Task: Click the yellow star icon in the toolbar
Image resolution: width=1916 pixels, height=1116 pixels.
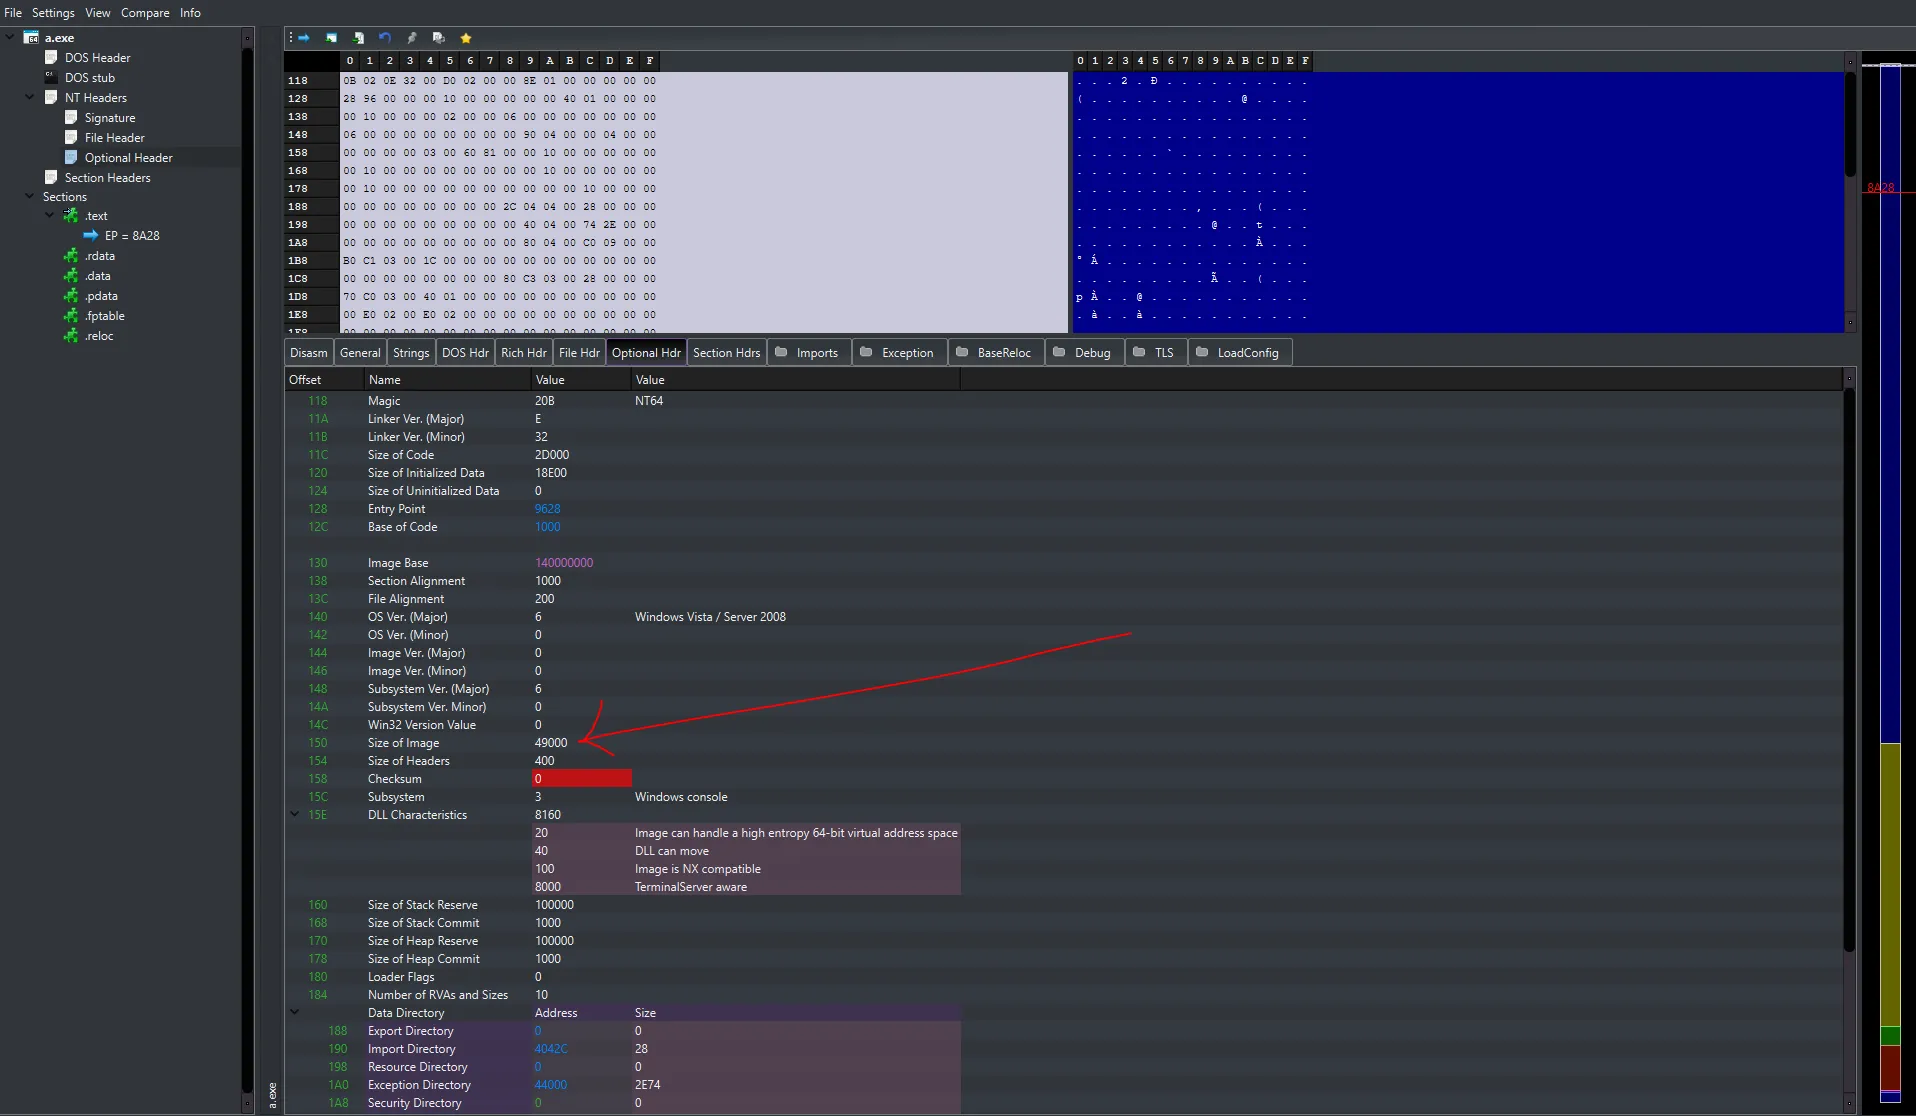Action: 465,38
